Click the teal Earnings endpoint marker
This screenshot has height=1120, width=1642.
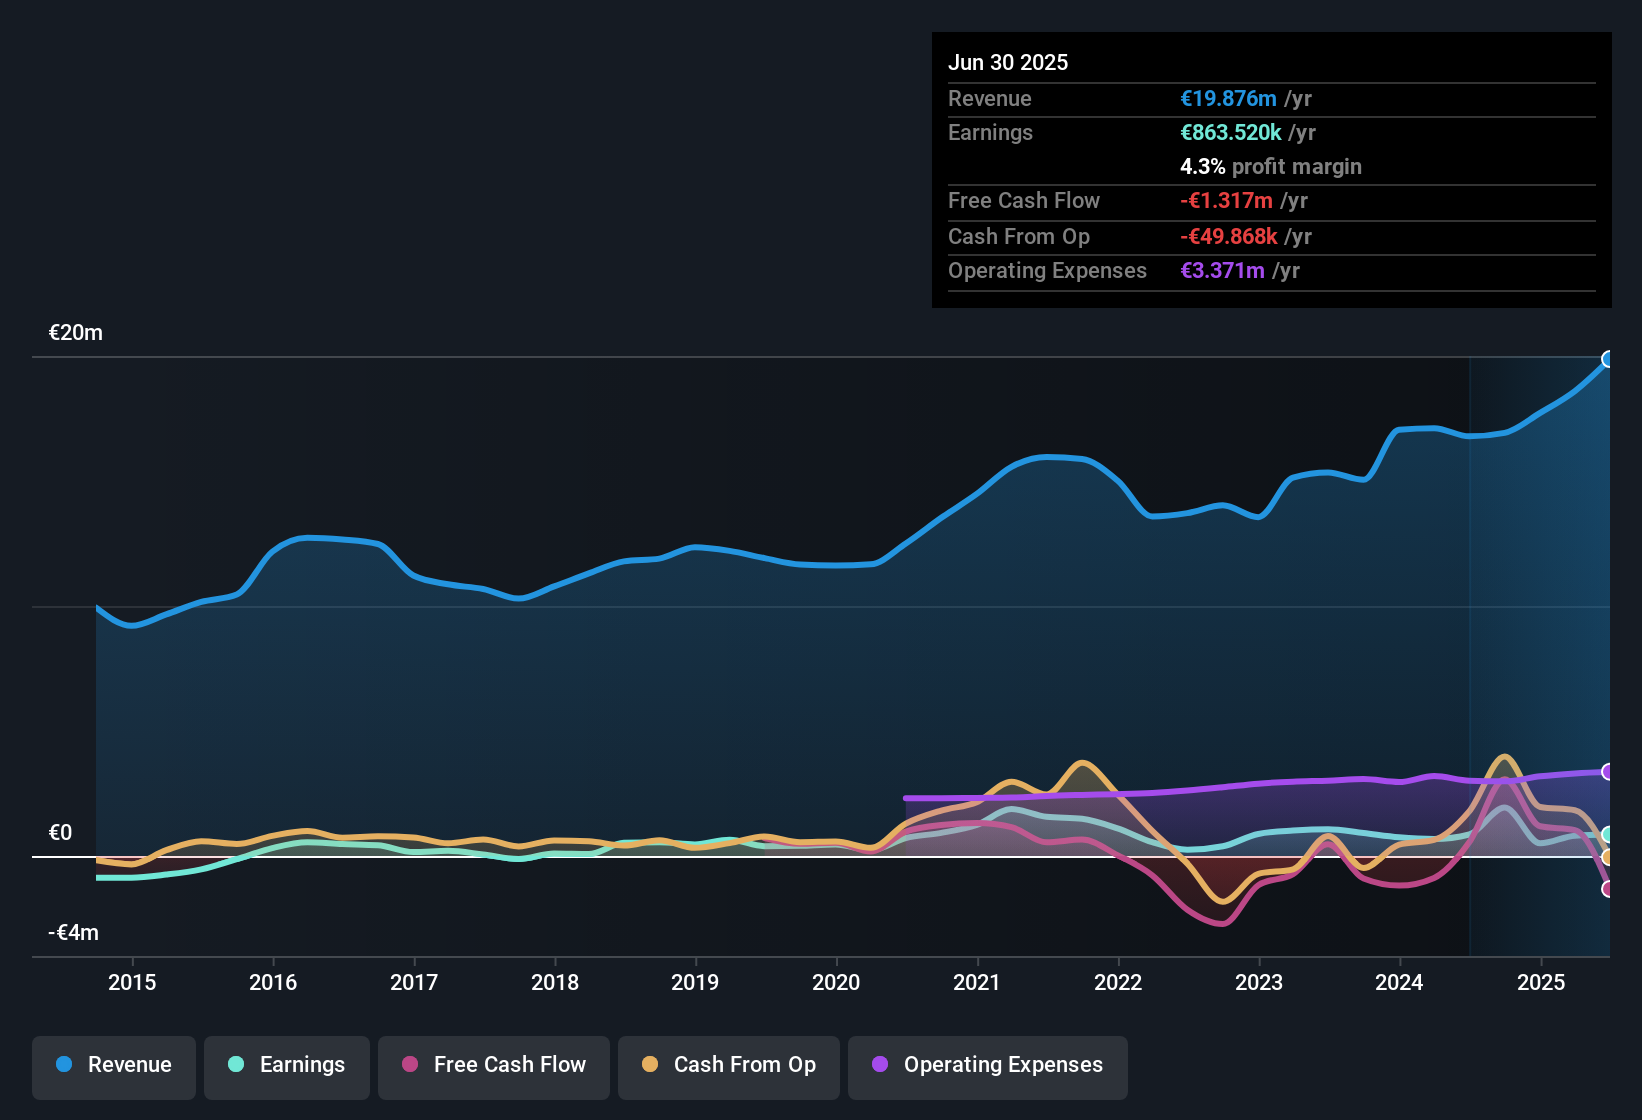click(x=1608, y=835)
